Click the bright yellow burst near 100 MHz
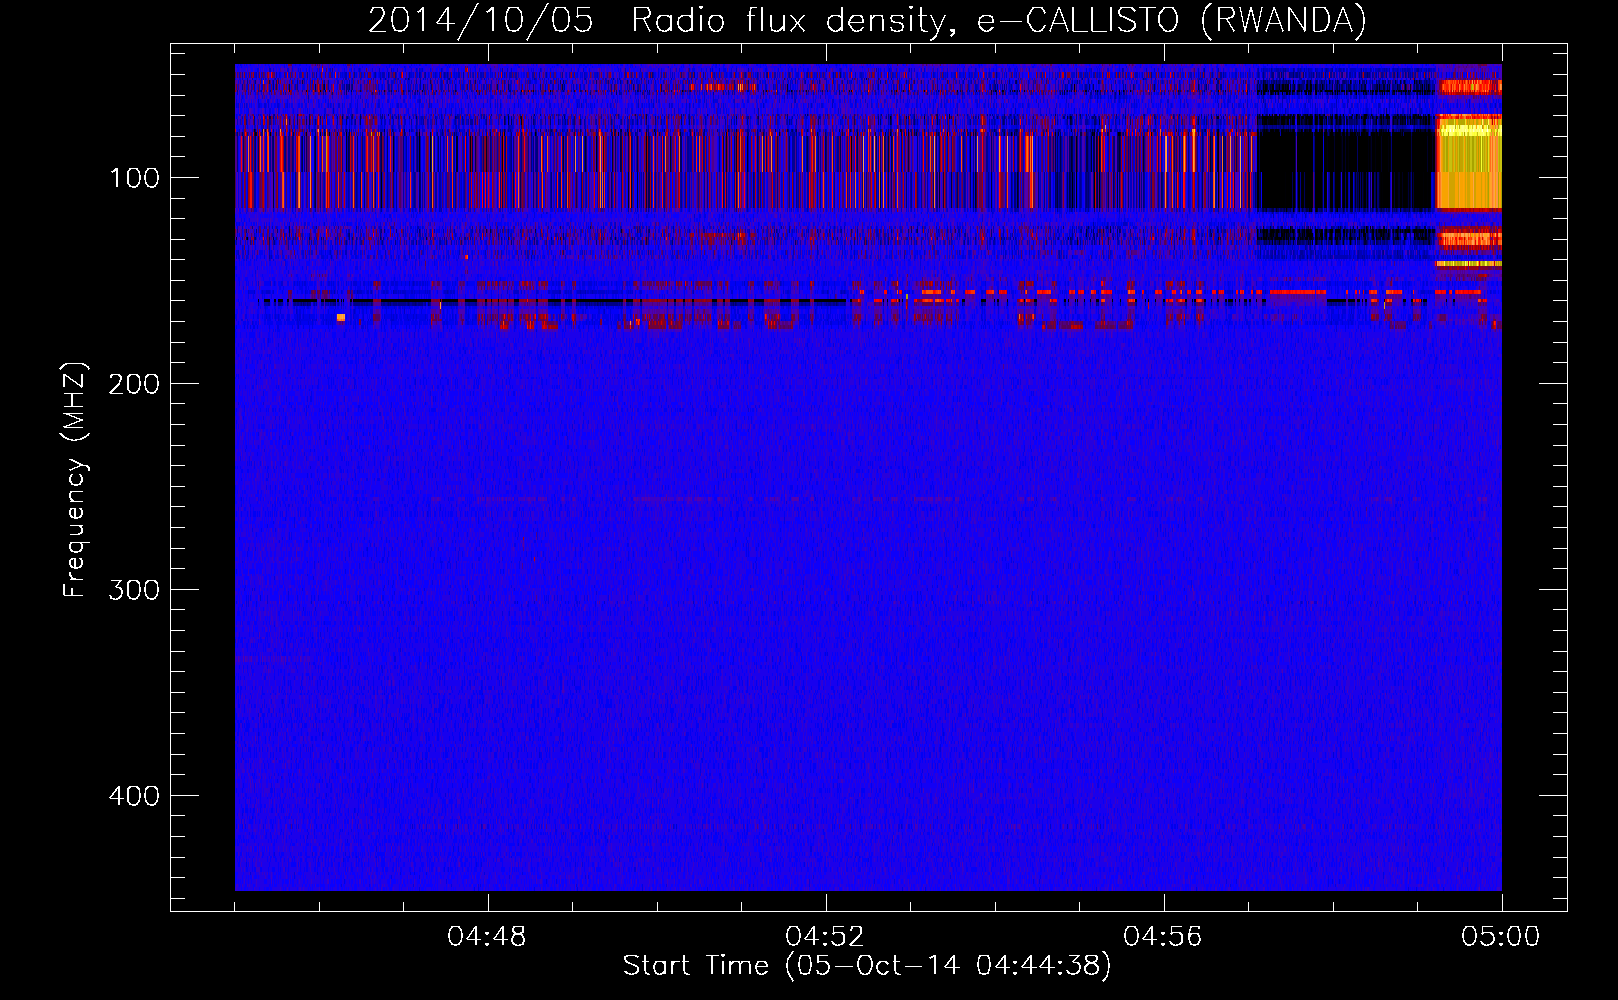The height and width of the screenshot is (1000, 1618). [1469, 162]
